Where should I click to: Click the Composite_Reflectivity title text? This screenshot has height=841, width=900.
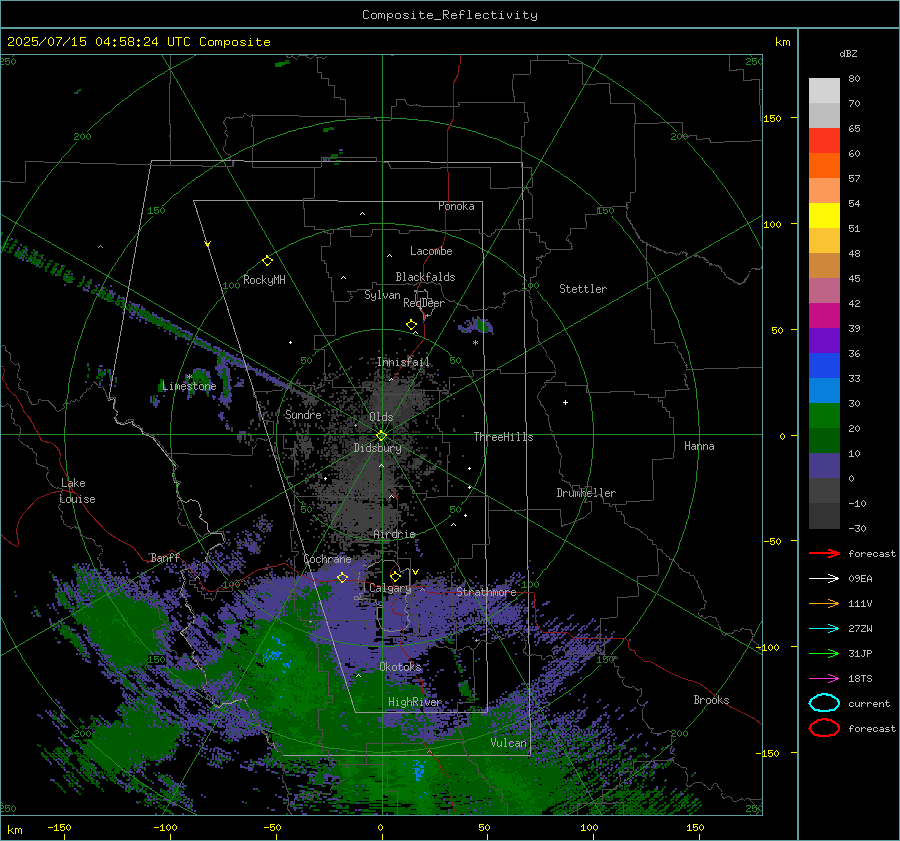pyautogui.click(x=450, y=15)
